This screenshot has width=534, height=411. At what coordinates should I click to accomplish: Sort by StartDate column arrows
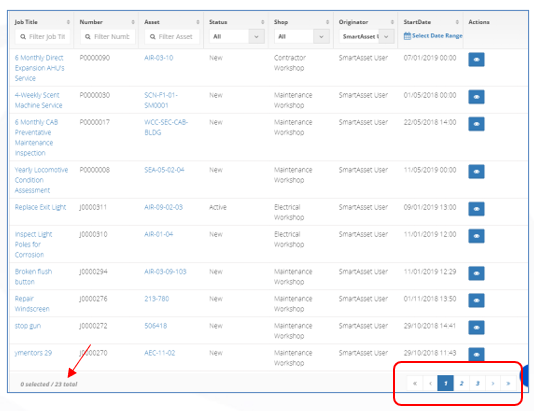(457, 22)
